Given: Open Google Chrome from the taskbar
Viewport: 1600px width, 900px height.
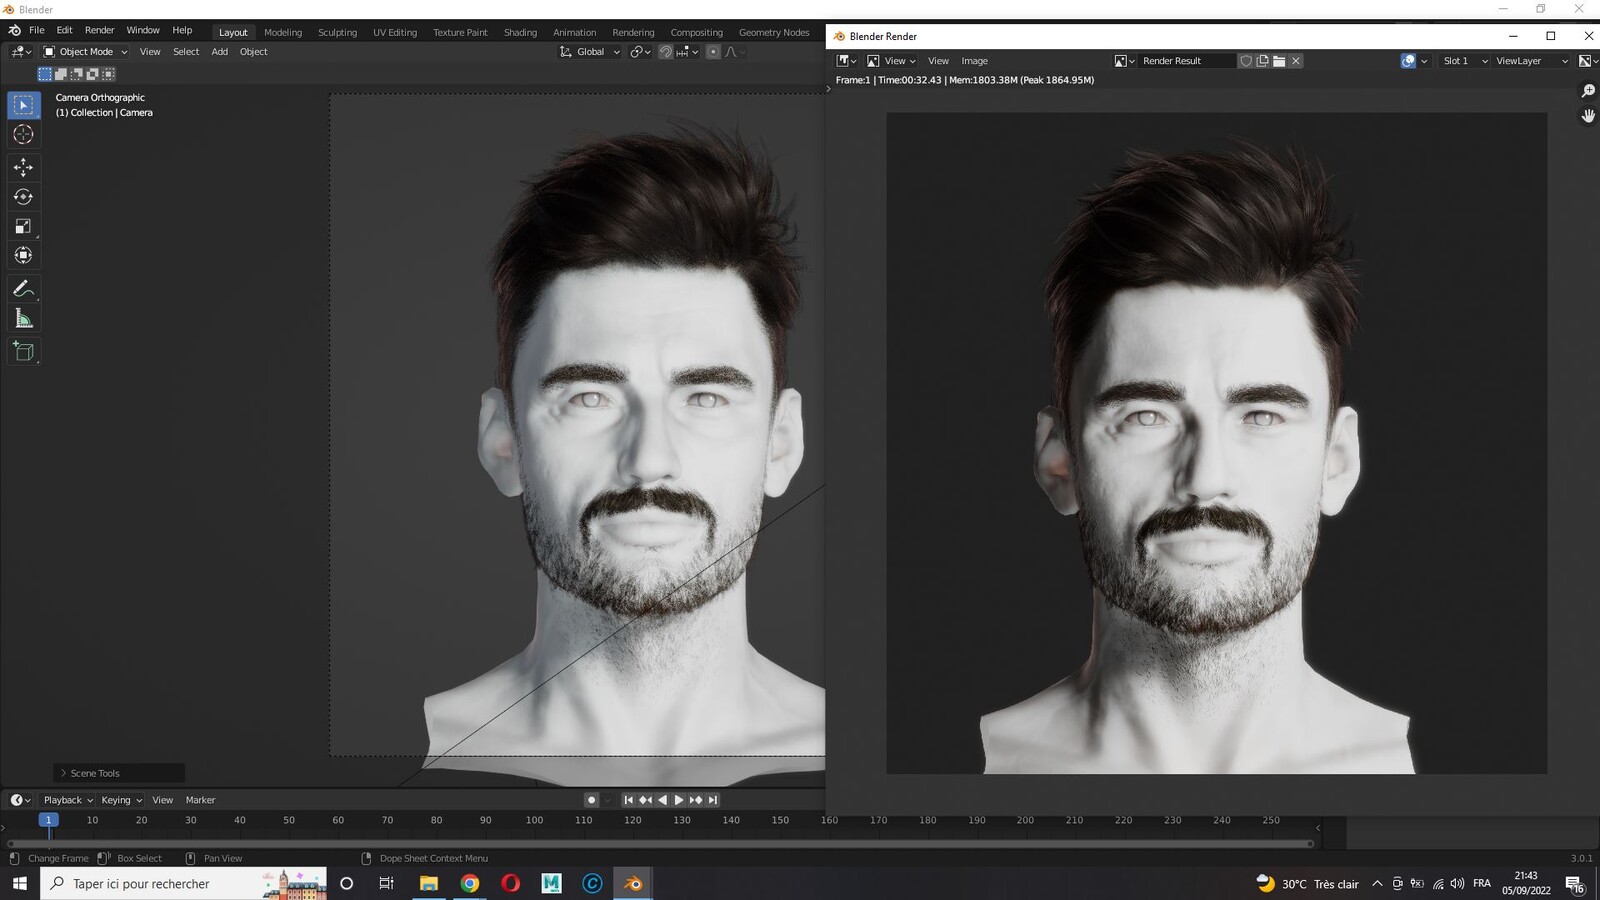Looking at the screenshot, I should pyautogui.click(x=470, y=883).
